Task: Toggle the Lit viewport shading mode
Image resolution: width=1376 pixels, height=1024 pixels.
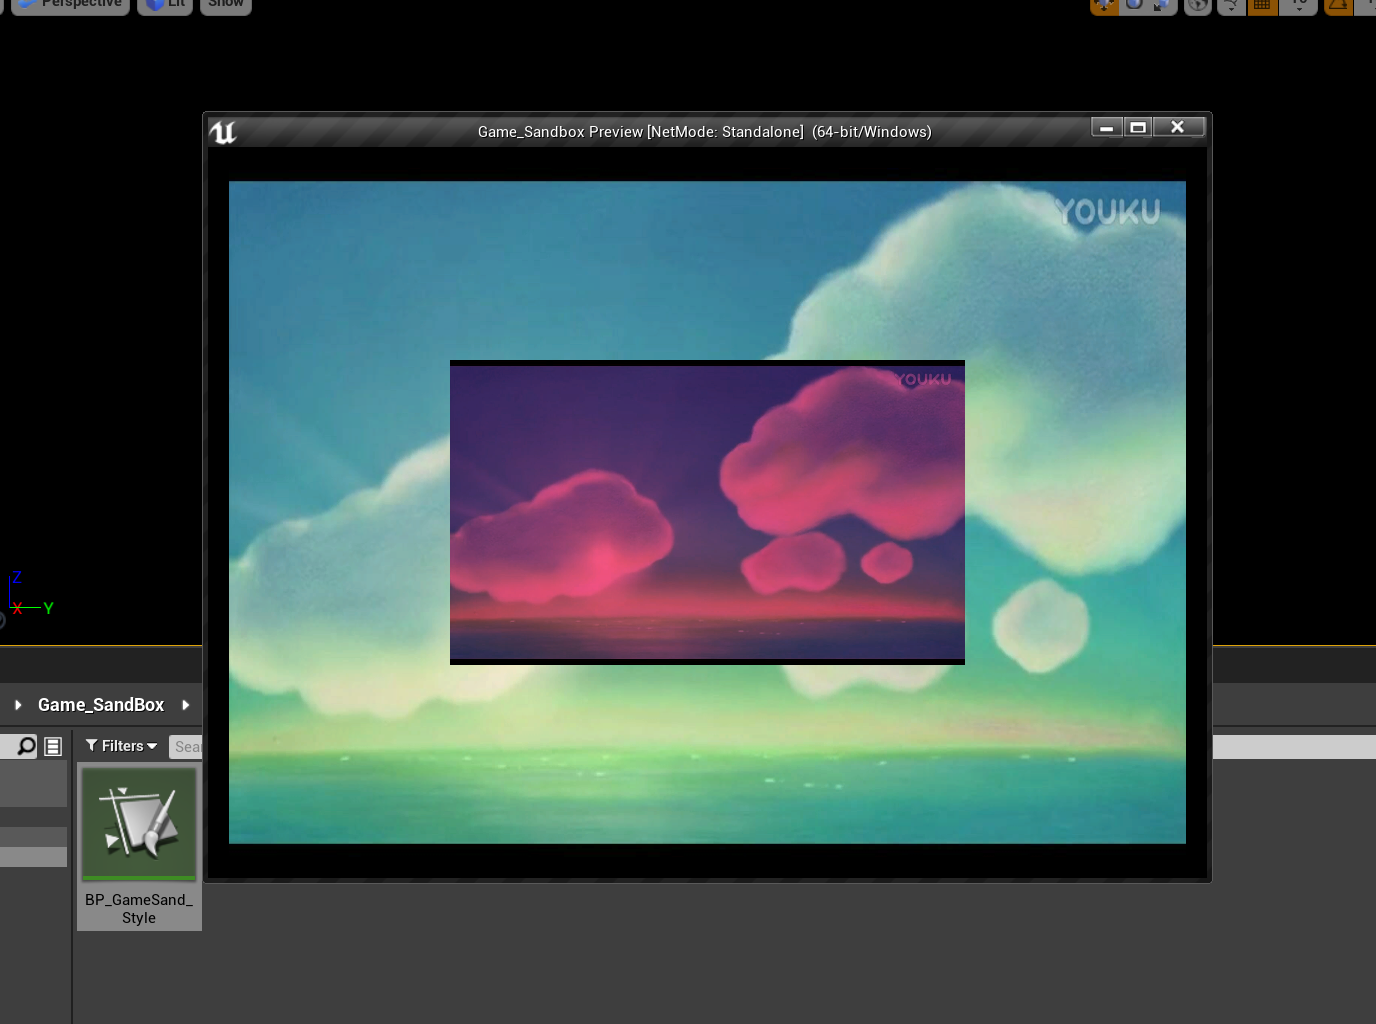Action: click(x=164, y=4)
